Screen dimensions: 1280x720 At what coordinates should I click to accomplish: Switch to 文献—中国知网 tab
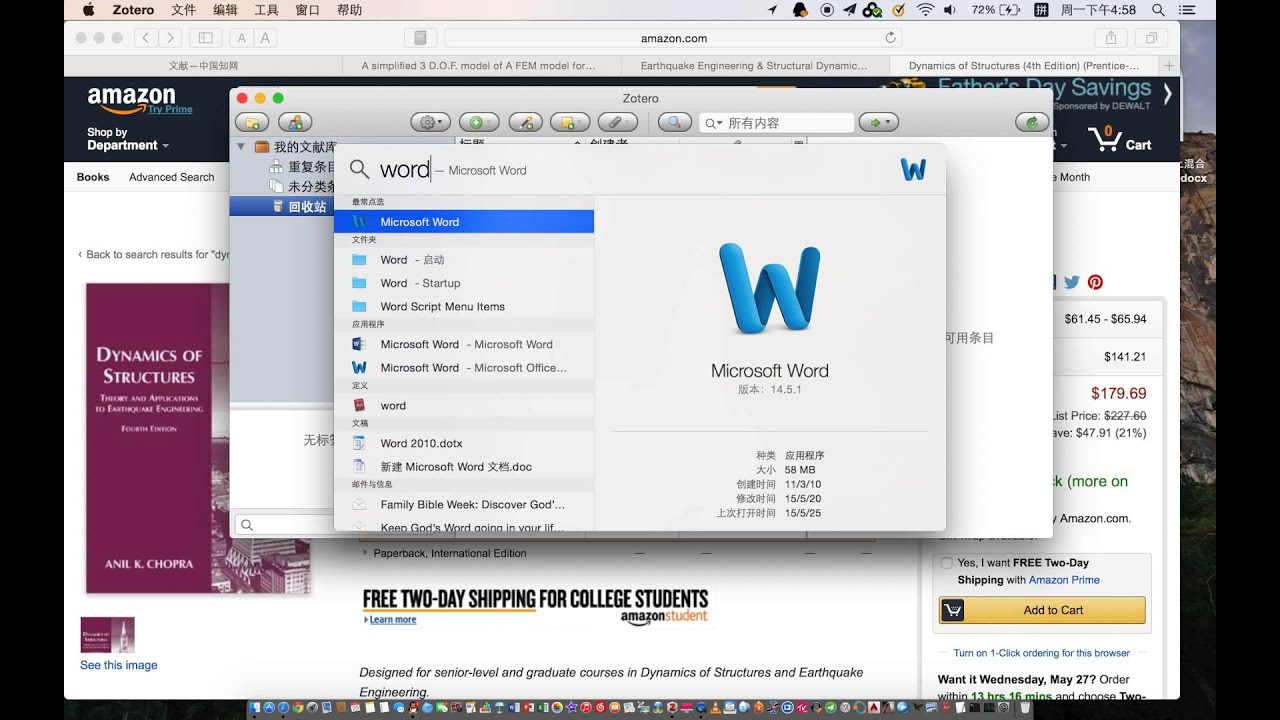tap(204, 66)
